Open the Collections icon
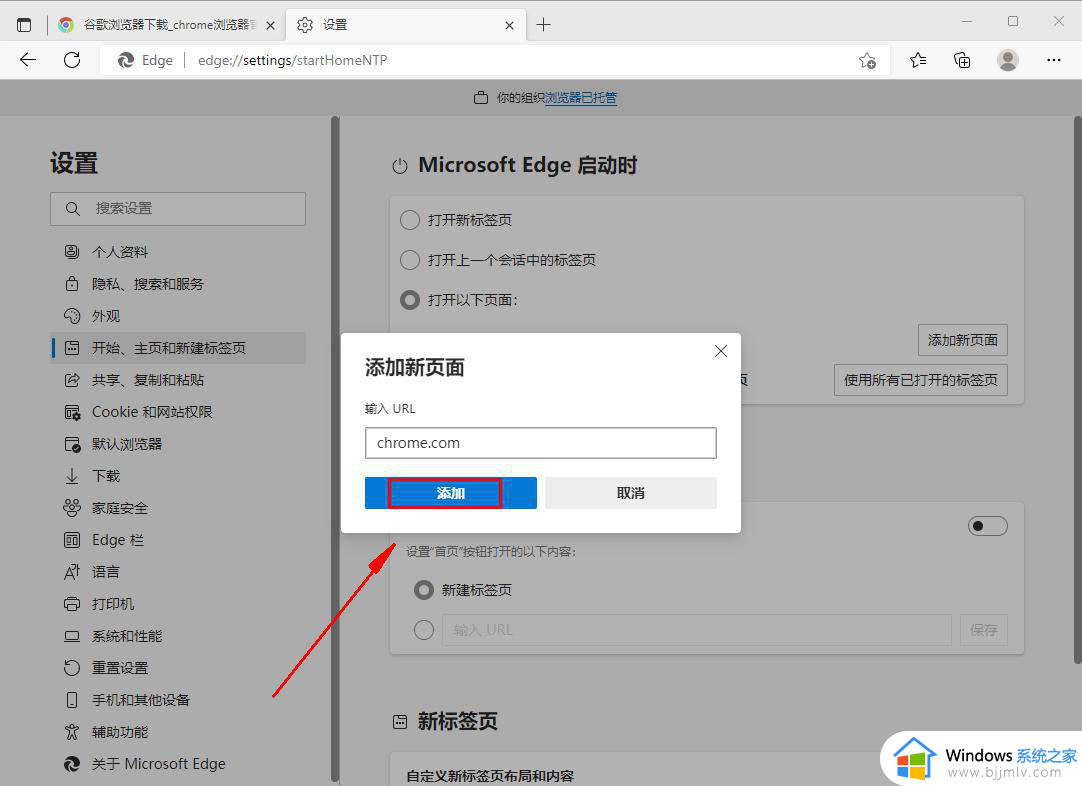The height and width of the screenshot is (786, 1082). tap(962, 61)
